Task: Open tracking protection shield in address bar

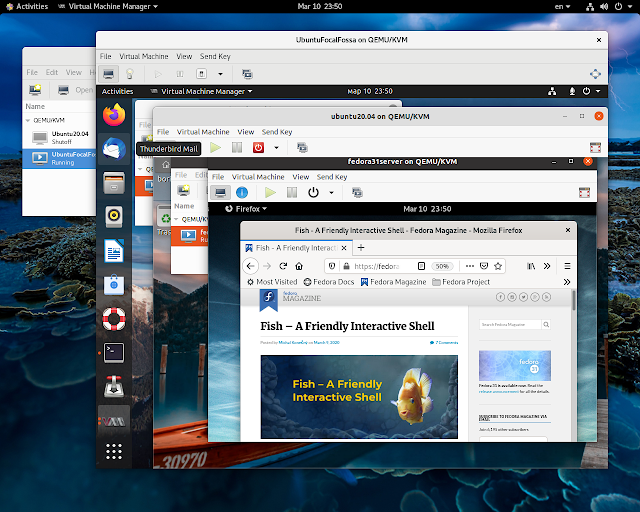Action: pyautogui.click(x=332, y=266)
